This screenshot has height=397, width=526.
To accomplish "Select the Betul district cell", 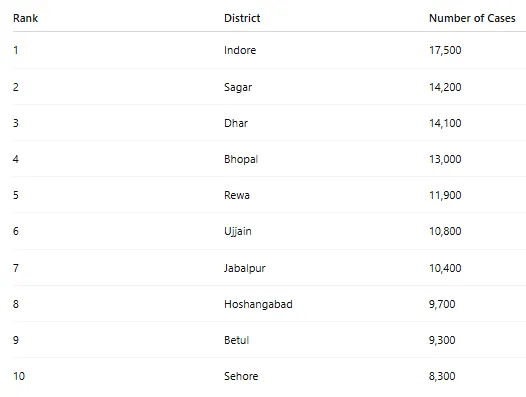I will [x=236, y=340].
